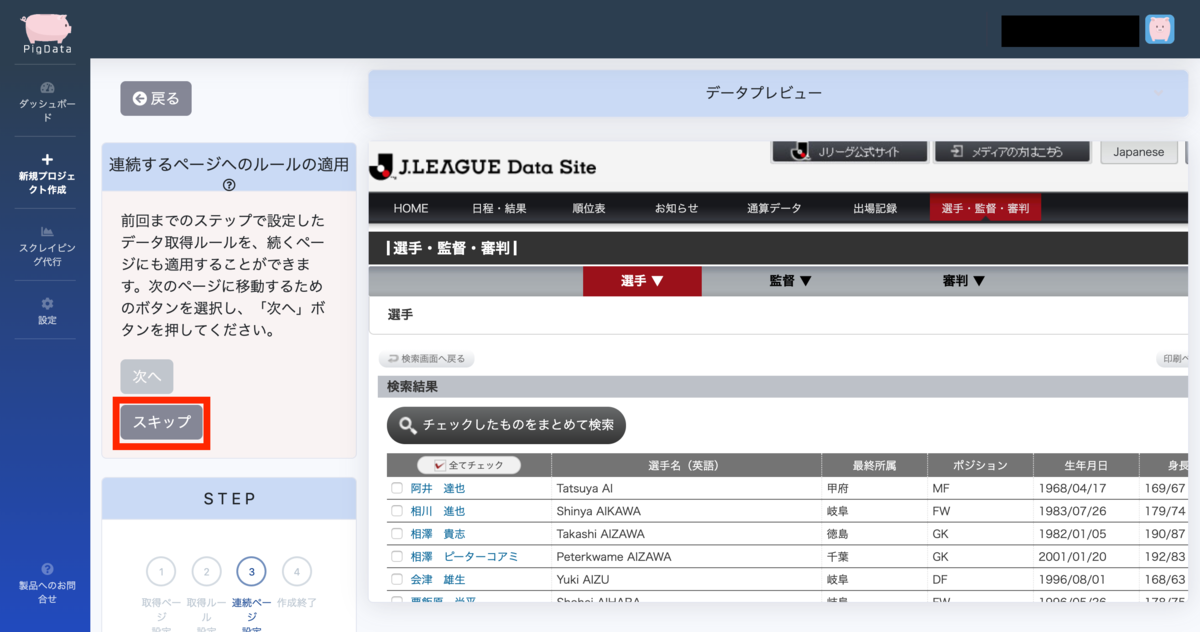Check the box for 相川 進也

[x=397, y=511]
